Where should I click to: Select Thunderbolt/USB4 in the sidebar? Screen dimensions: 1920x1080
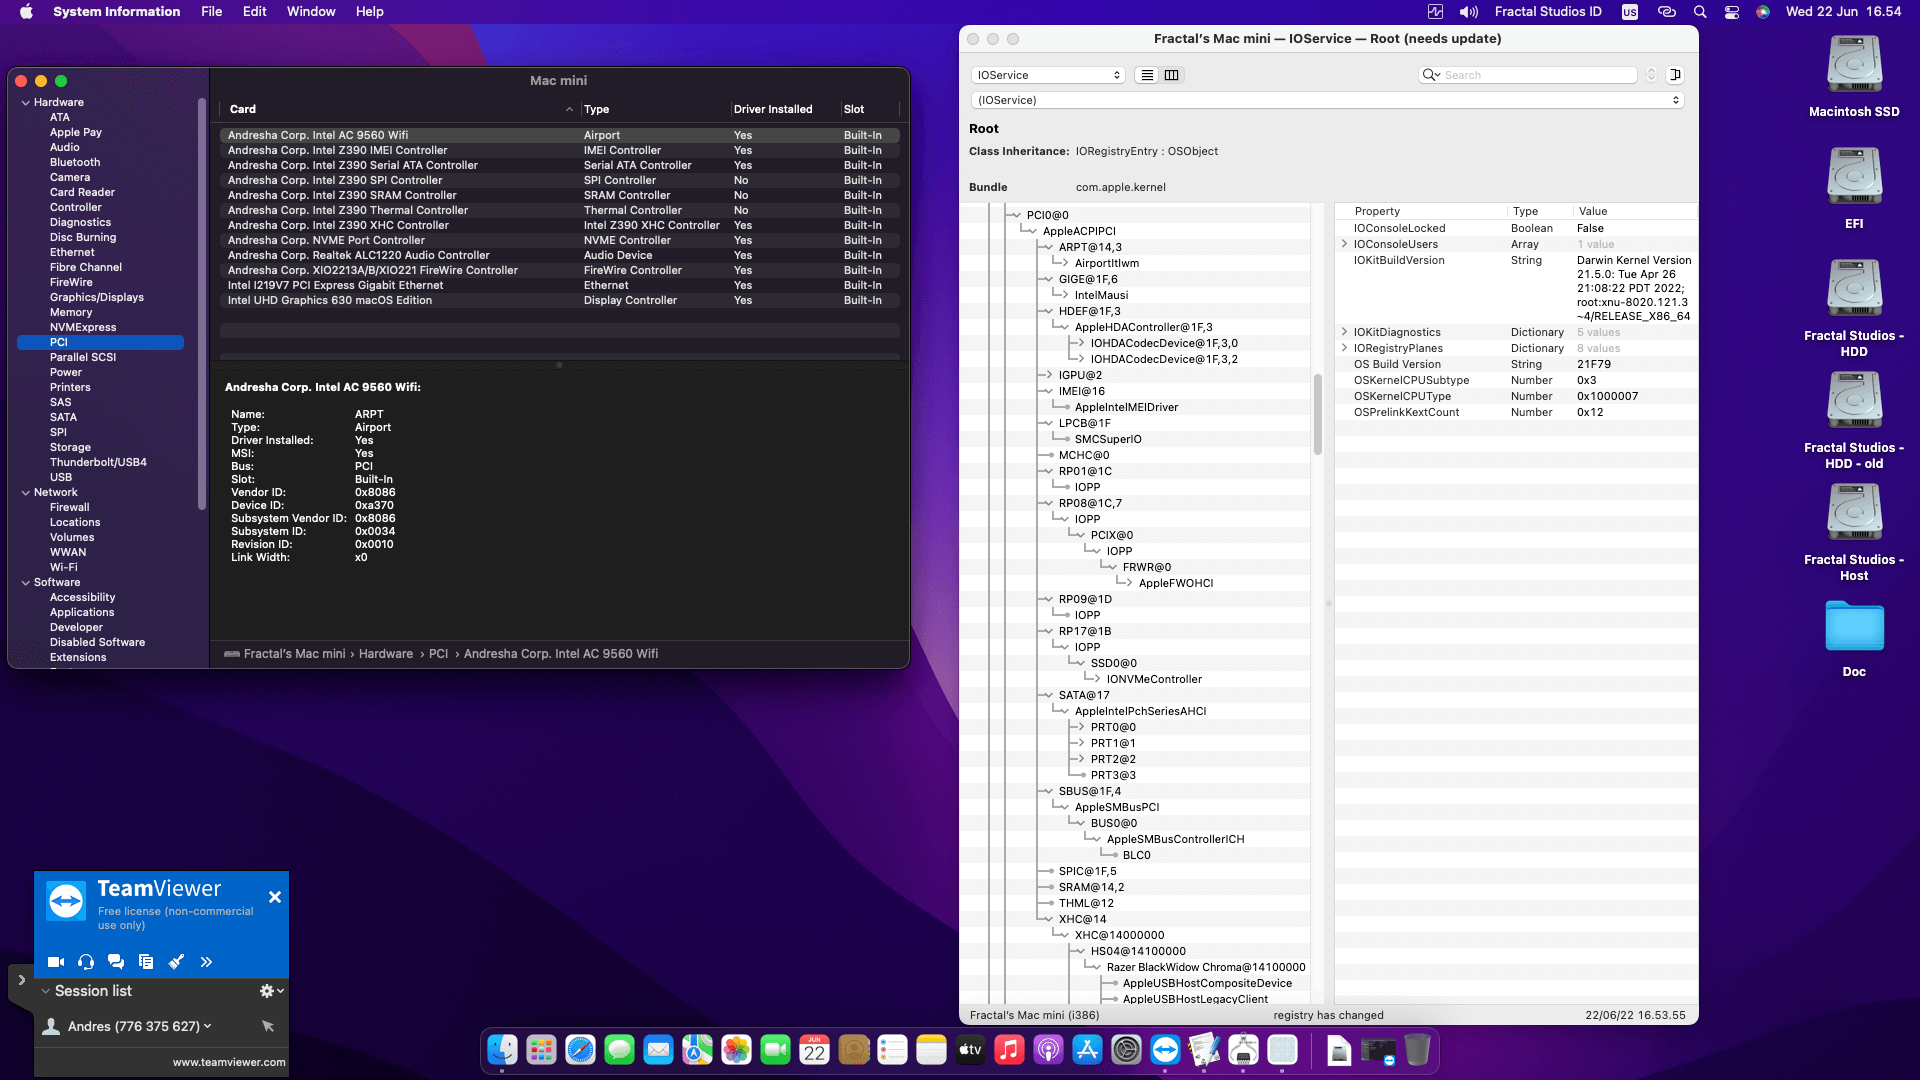(98, 462)
